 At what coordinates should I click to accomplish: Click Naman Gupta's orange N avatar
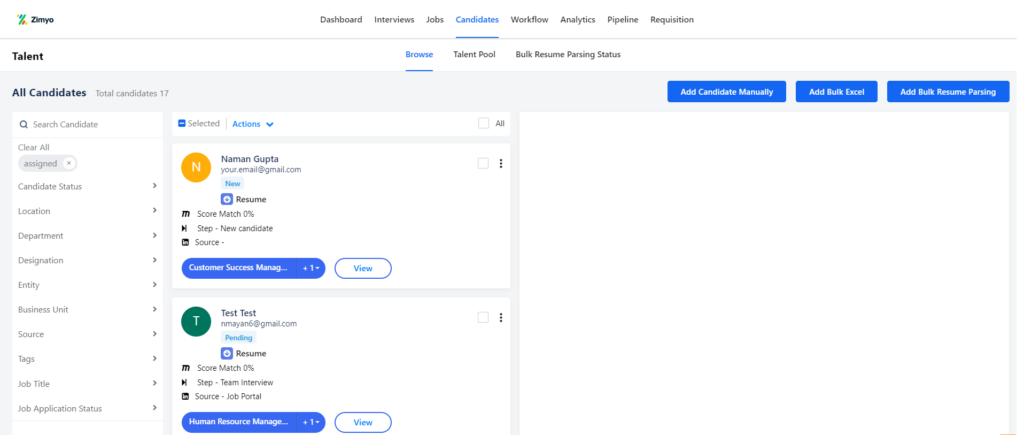[x=197, y=168]
